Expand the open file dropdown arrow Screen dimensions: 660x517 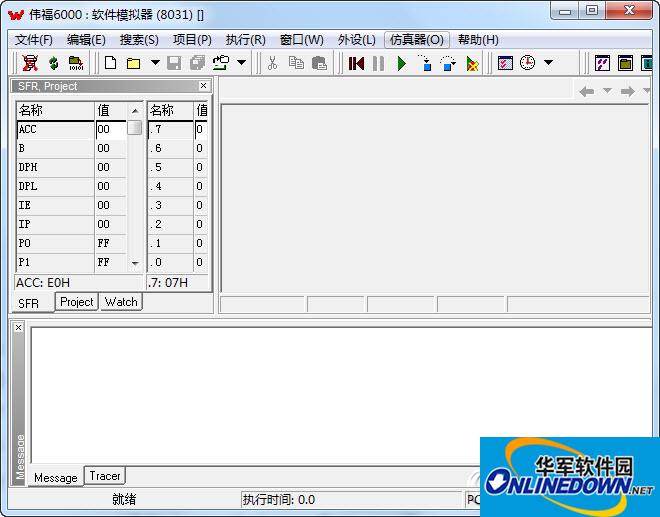coord(155,63)
